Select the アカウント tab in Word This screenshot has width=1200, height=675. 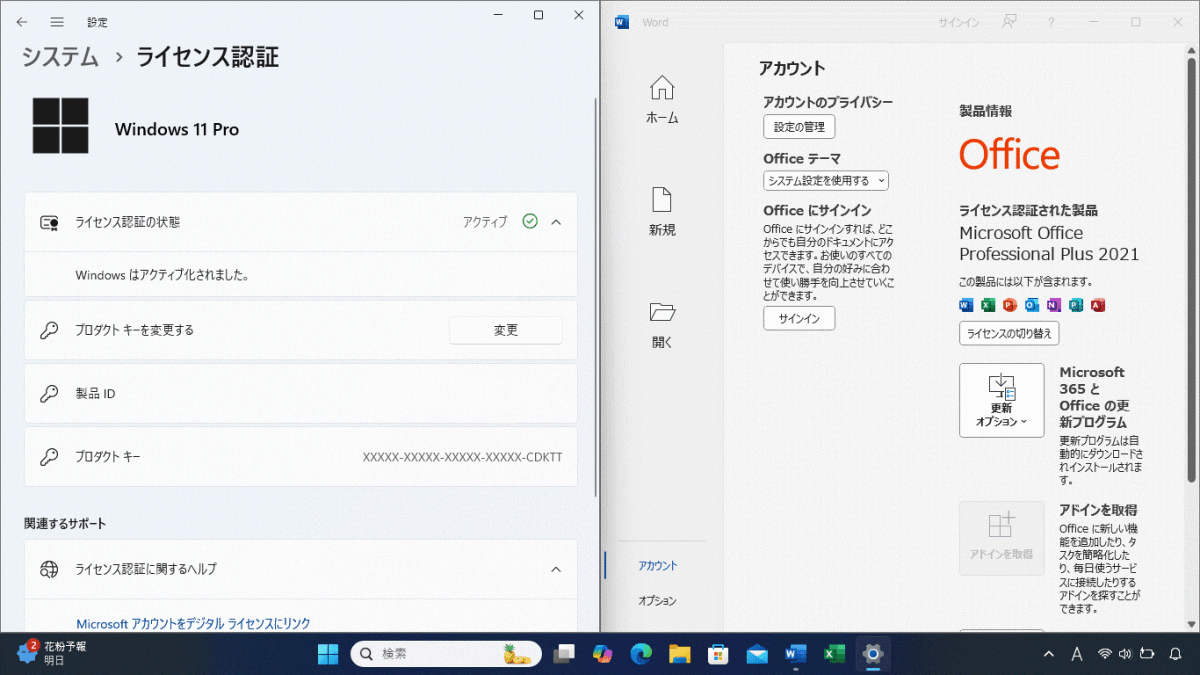[x=657, y=566]
